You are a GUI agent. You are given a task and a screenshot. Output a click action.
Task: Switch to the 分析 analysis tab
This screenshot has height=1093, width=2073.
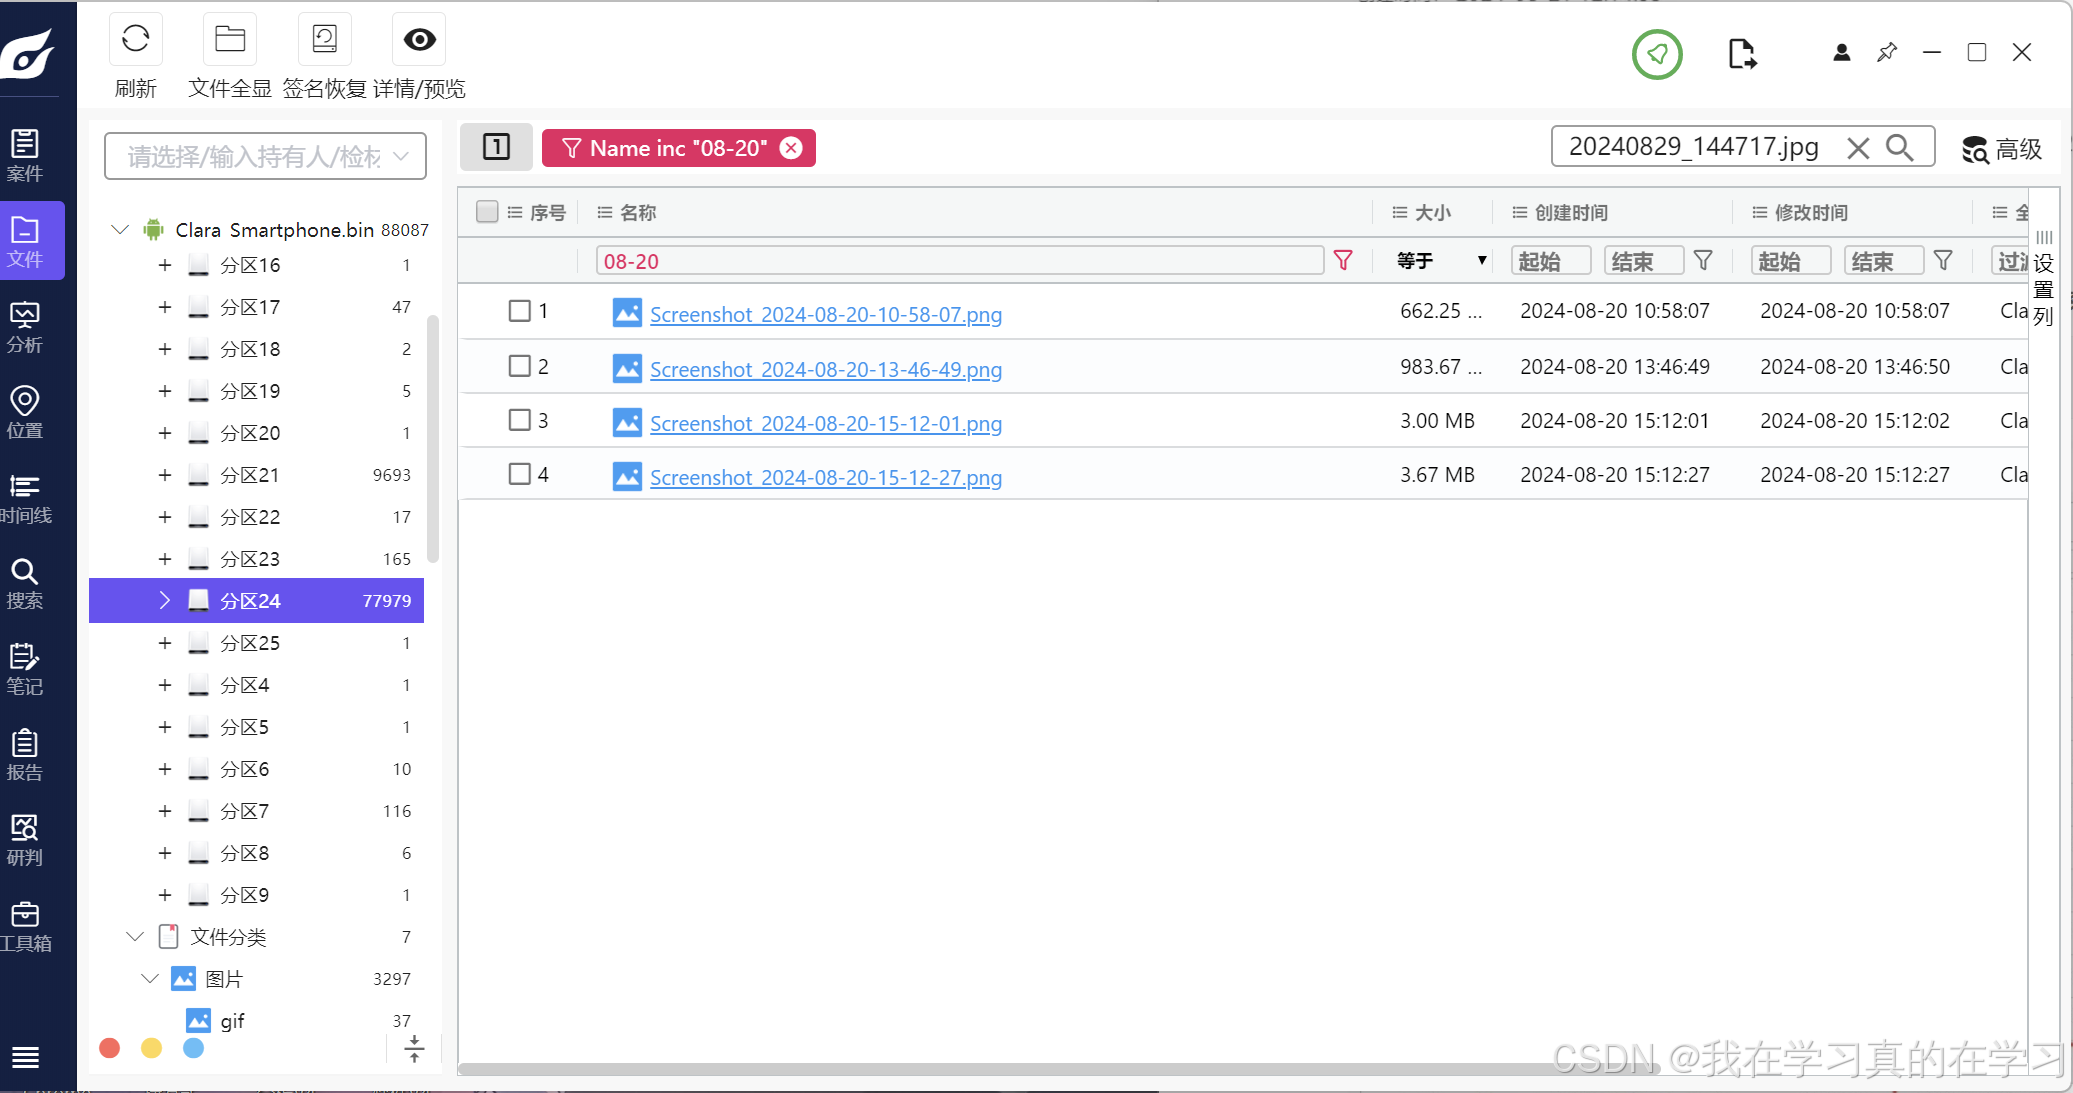click(x=25, y=328)
